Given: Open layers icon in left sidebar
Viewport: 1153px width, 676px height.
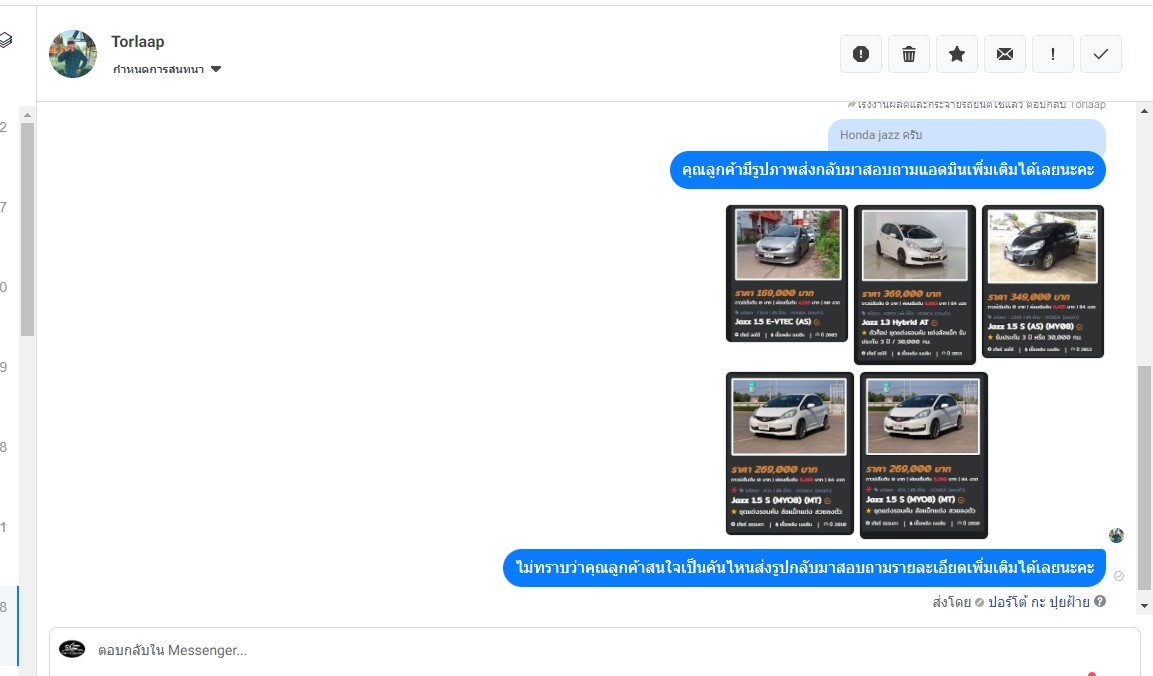Looking at the screenshot, I should pyautogui.click(x=5, y=40).
